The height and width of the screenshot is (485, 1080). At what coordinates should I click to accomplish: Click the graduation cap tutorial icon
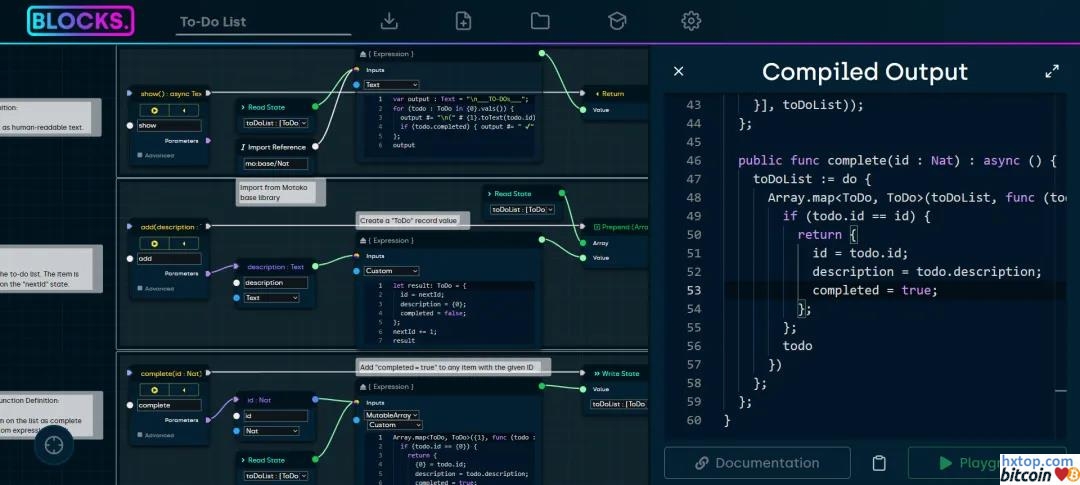[617, 21]
